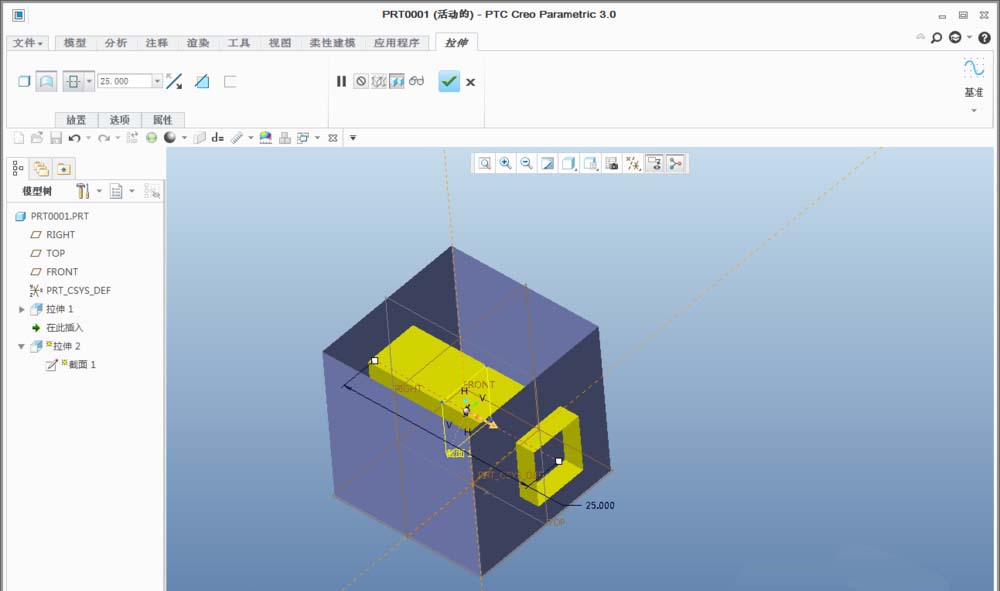This screenshot has width=1000, height=591.
Task: Click the zoom out magnifier icon
Action: pyautogui.click(x=526, y=164)
